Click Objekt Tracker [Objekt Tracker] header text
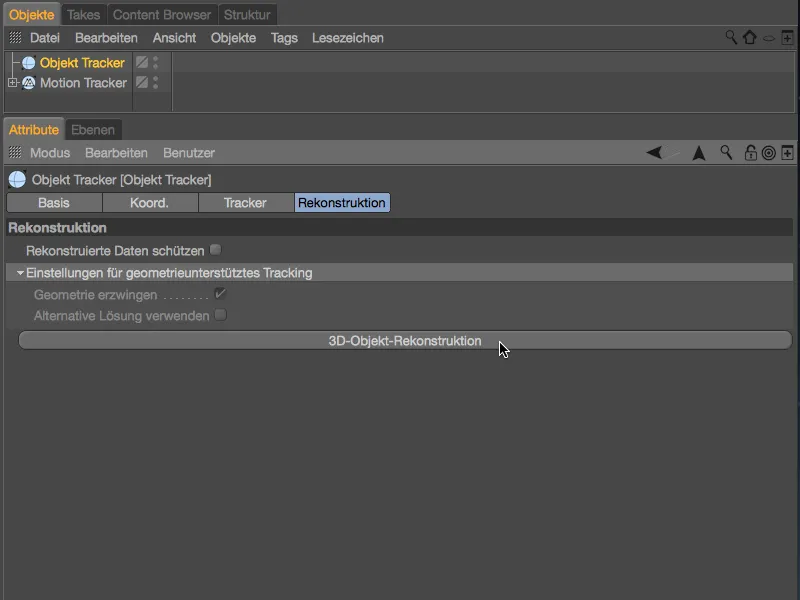The image size is (800, 600). click(x=121, y=180)
